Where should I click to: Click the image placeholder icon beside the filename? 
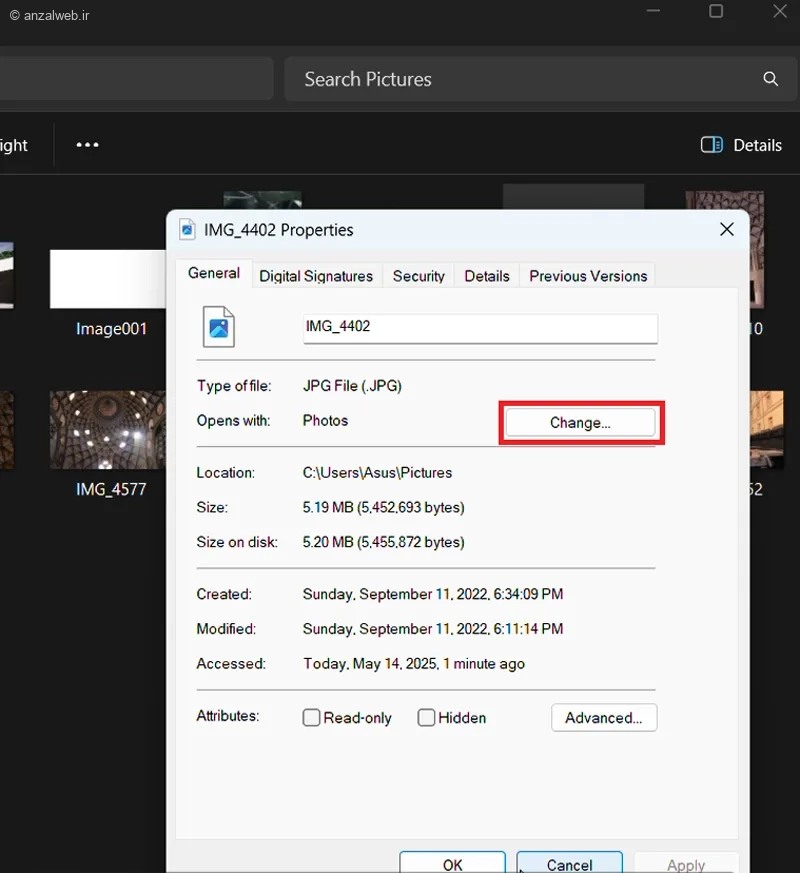tap(218, 327)
